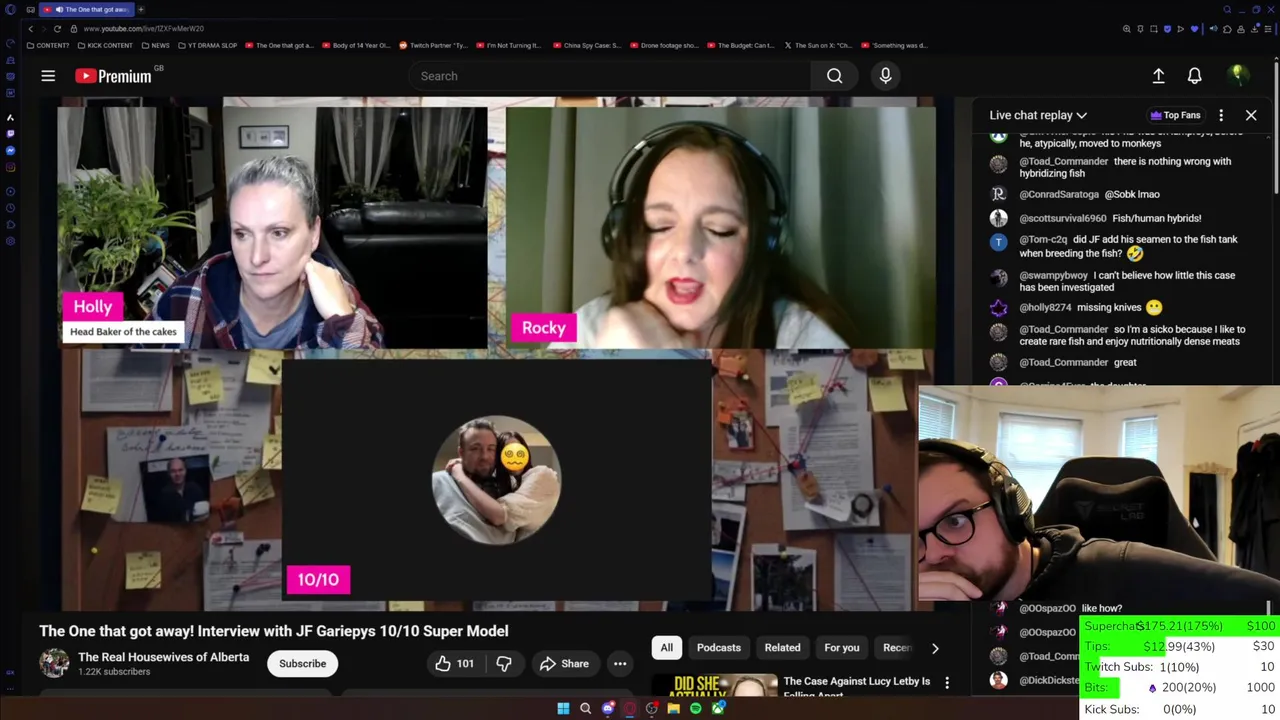
Task: Open the NEWS bookmarks folder
Action: click(156, 45)
